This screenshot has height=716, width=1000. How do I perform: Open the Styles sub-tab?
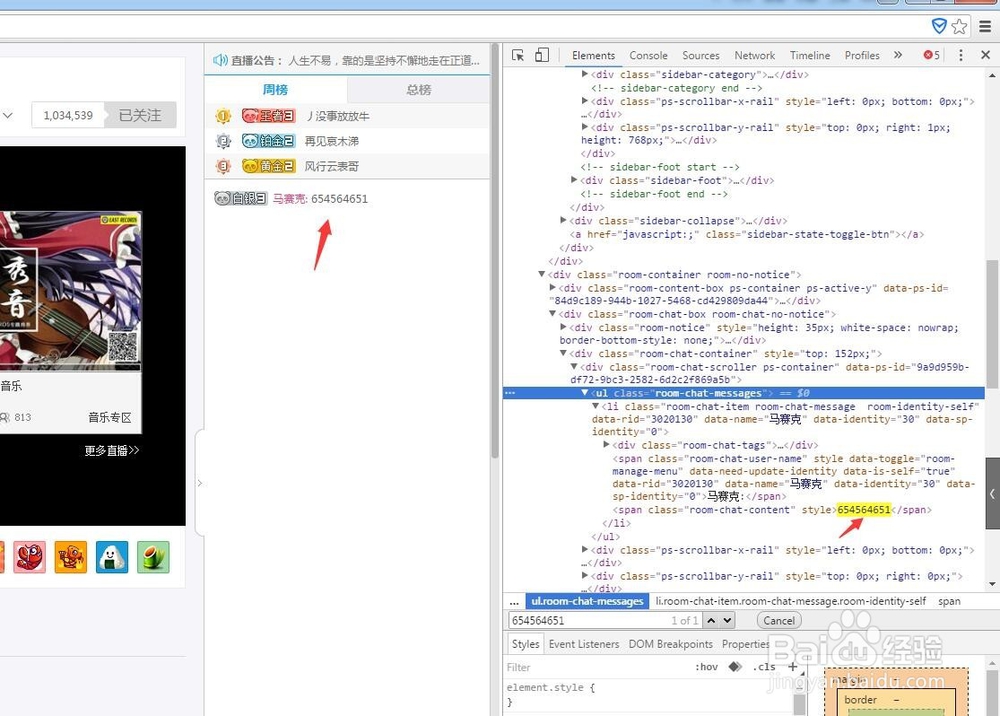(525, 644)
